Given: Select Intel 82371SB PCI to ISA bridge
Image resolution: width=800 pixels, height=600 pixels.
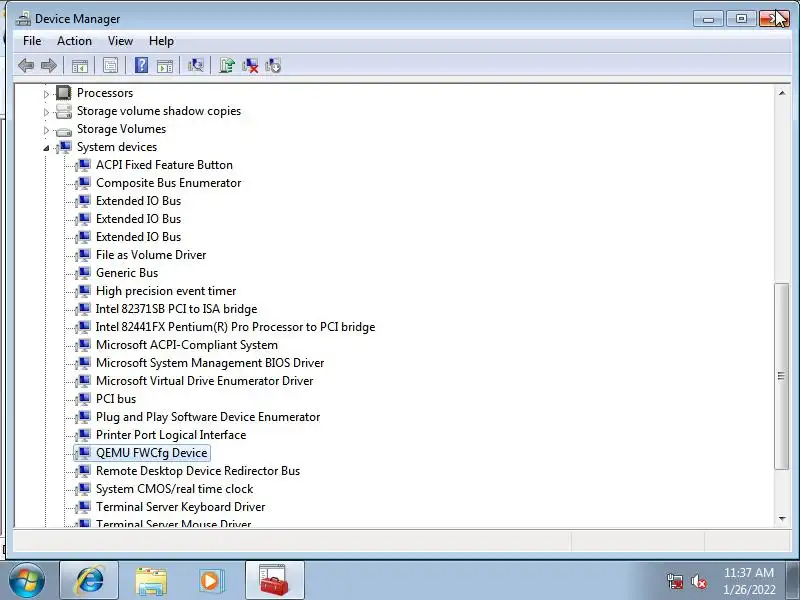Looking at the screenshot, I should 176,309.
